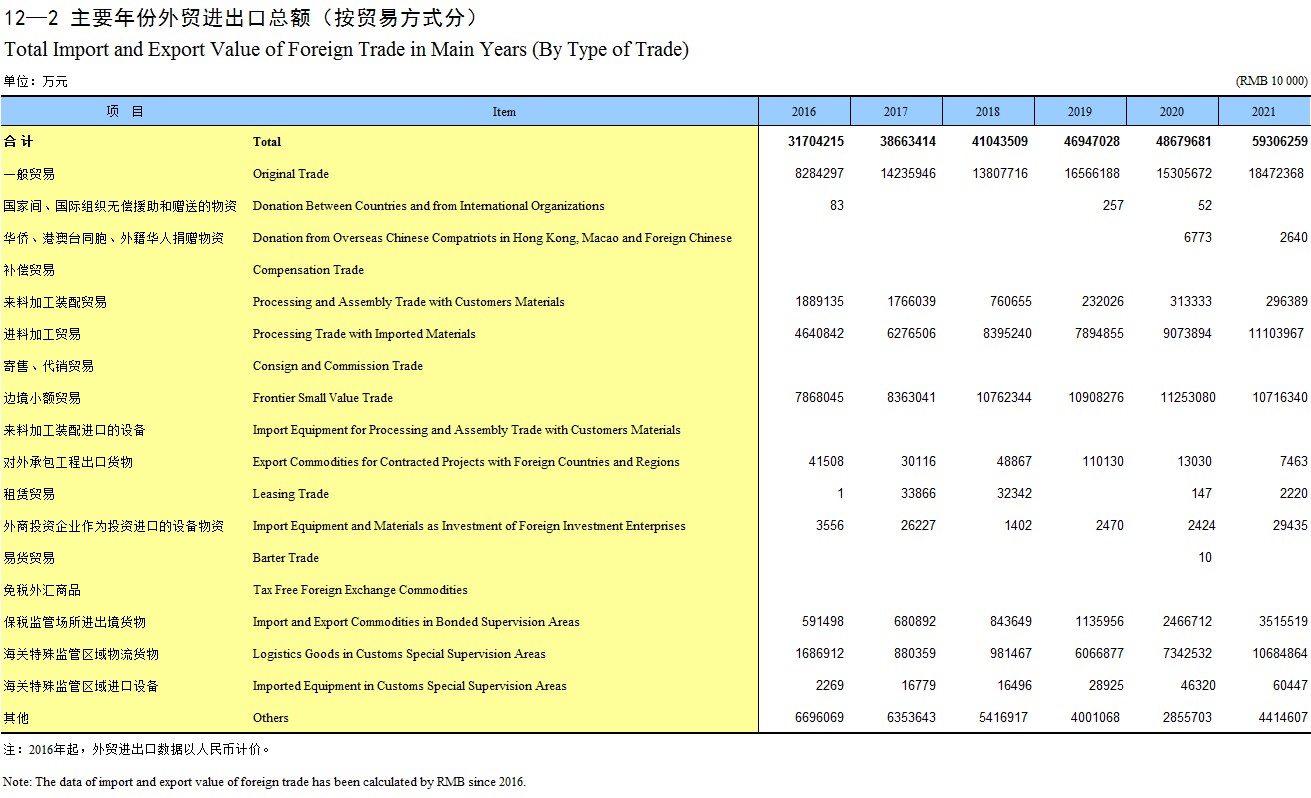
Task: Select the 'Barter Trade' label
Action: (x=286, y=558)
